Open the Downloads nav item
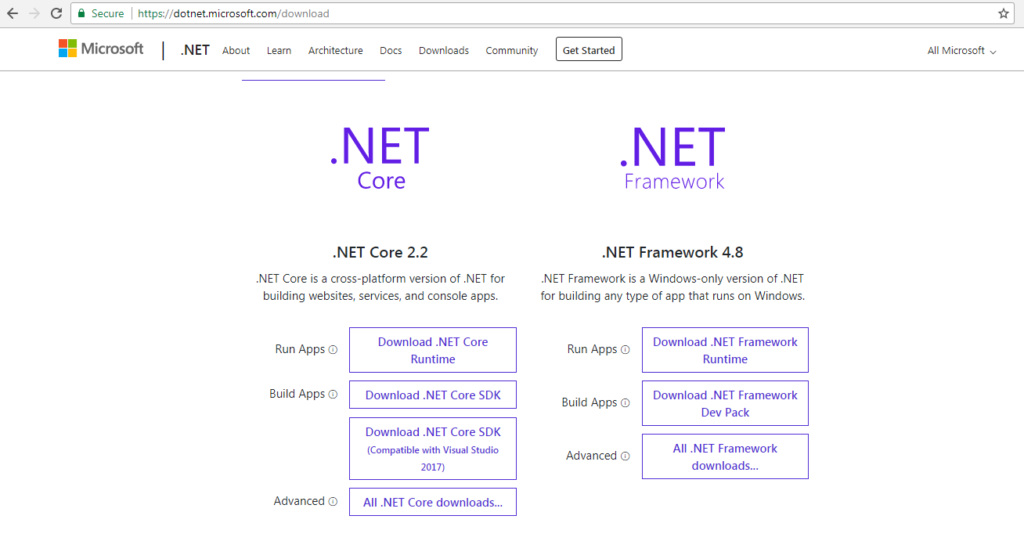The image size is (1024, 541). (443, 50)
